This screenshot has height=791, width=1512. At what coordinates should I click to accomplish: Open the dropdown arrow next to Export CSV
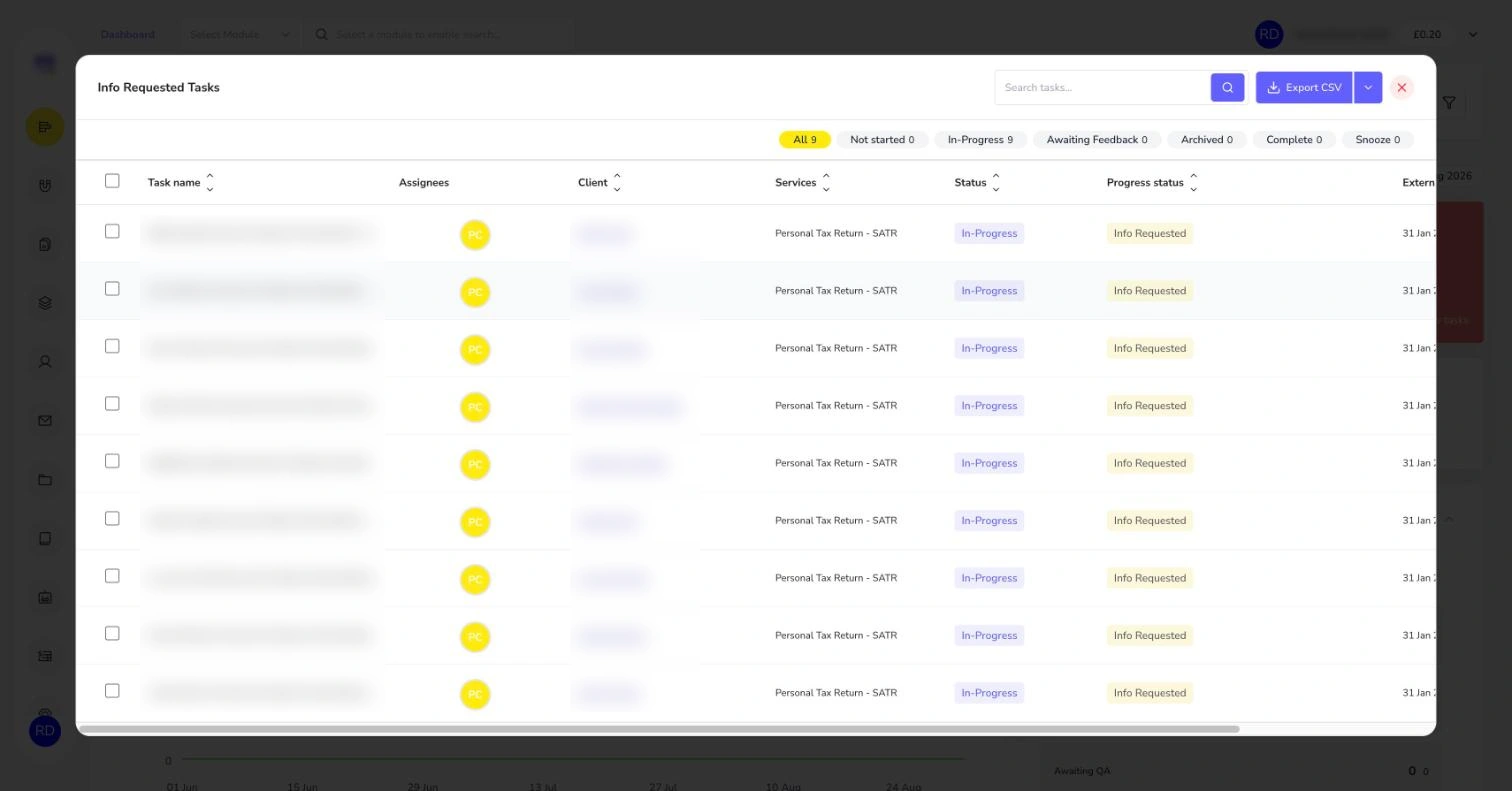click(1368, 87)
